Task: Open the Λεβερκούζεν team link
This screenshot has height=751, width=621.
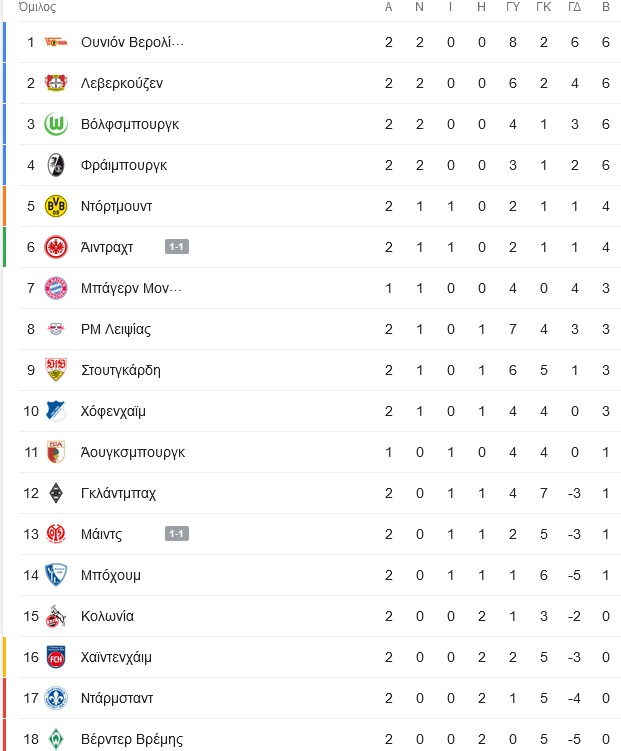Action: [x=122, y=83]
